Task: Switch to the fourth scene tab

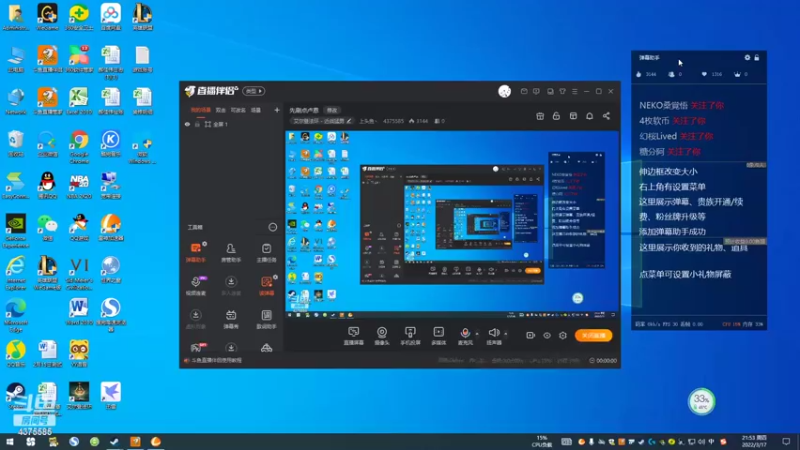Action: coord(256,110)
